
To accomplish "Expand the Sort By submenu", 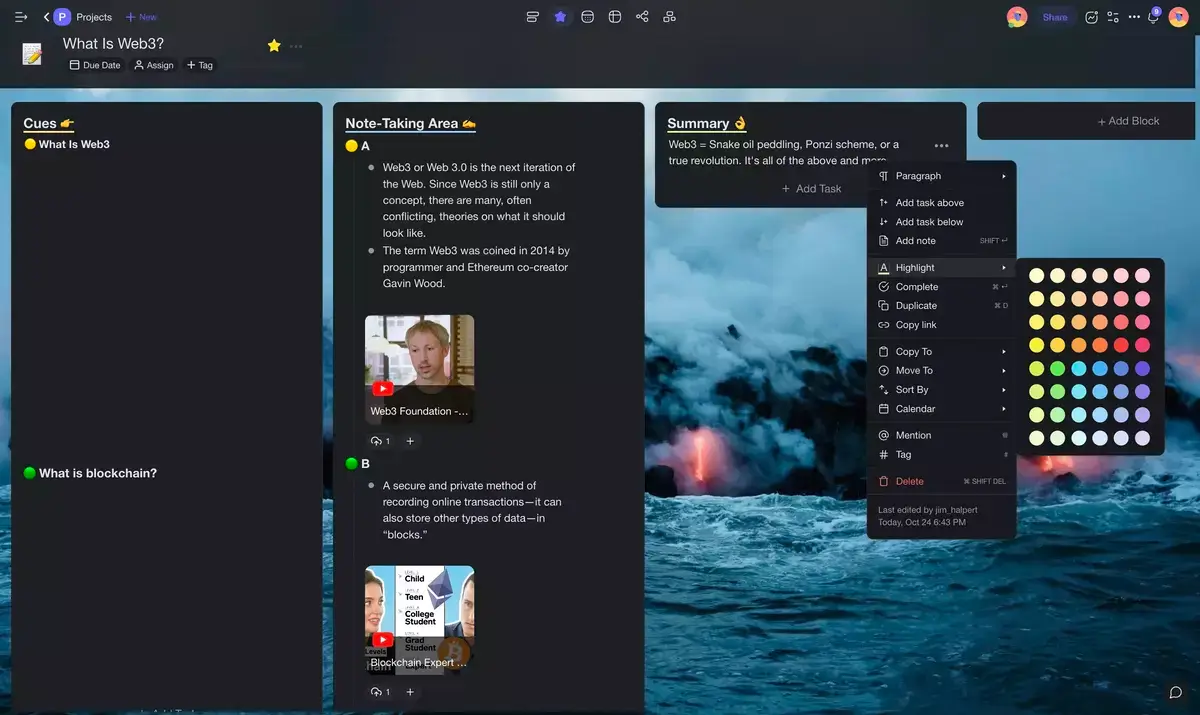I will point(941,390).
